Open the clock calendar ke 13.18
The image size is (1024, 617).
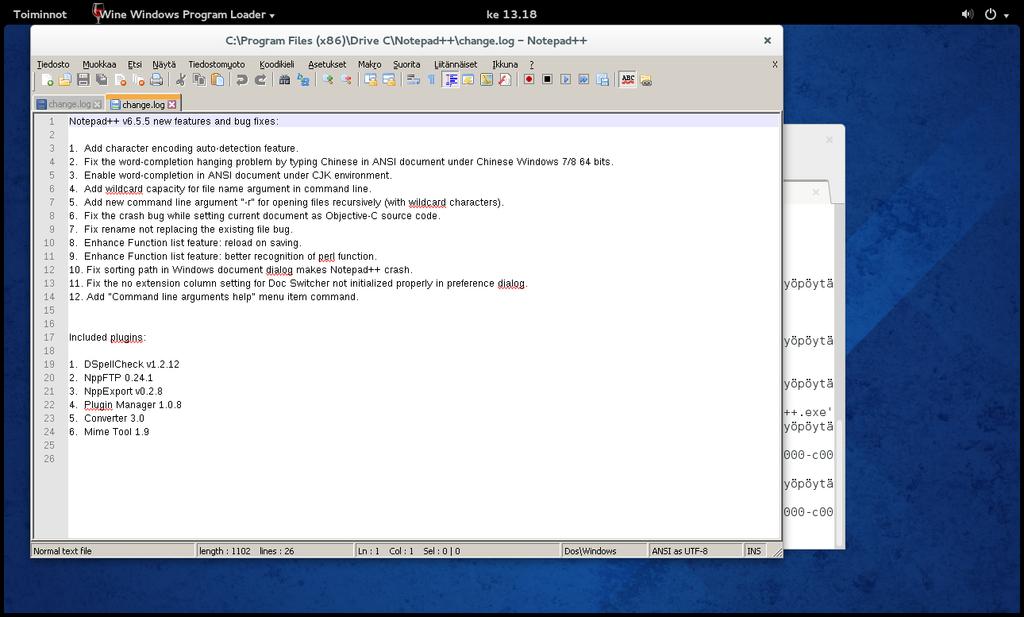511,14
